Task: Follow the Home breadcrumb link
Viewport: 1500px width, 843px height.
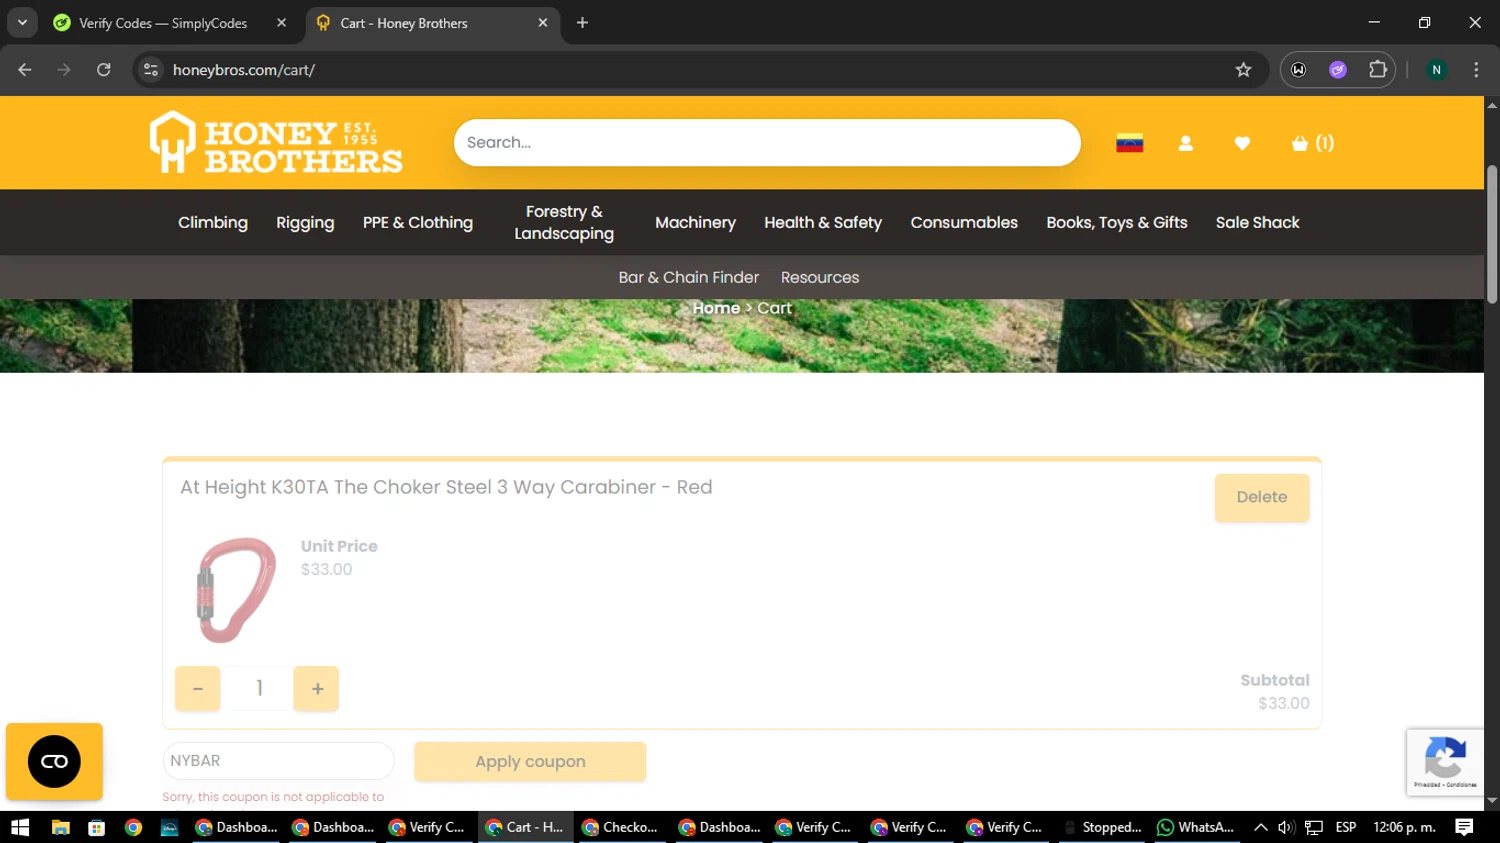Action: (x=716, y=308)
